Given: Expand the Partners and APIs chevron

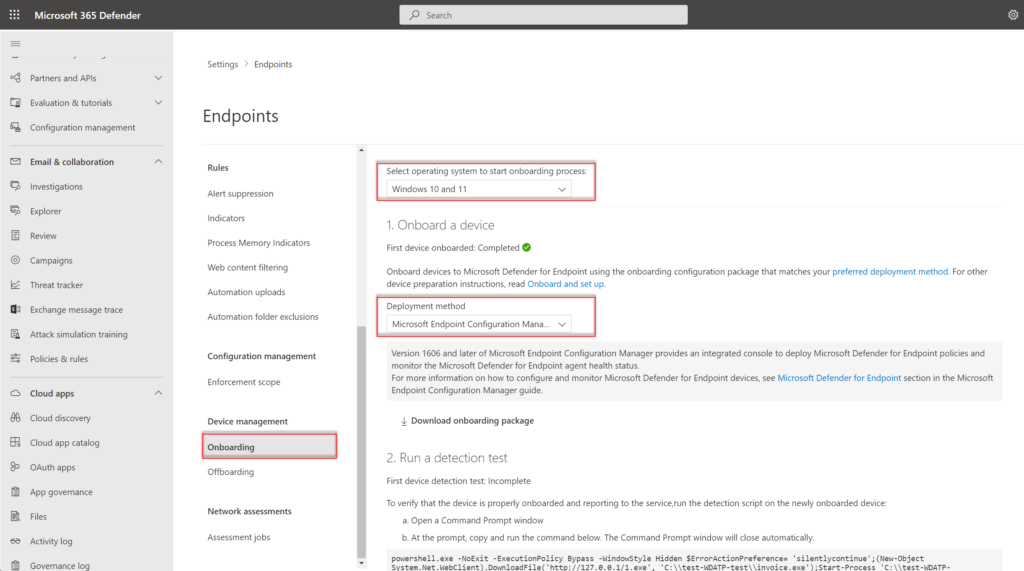Looking at the screenshot, I should click(x=158, y=78).
